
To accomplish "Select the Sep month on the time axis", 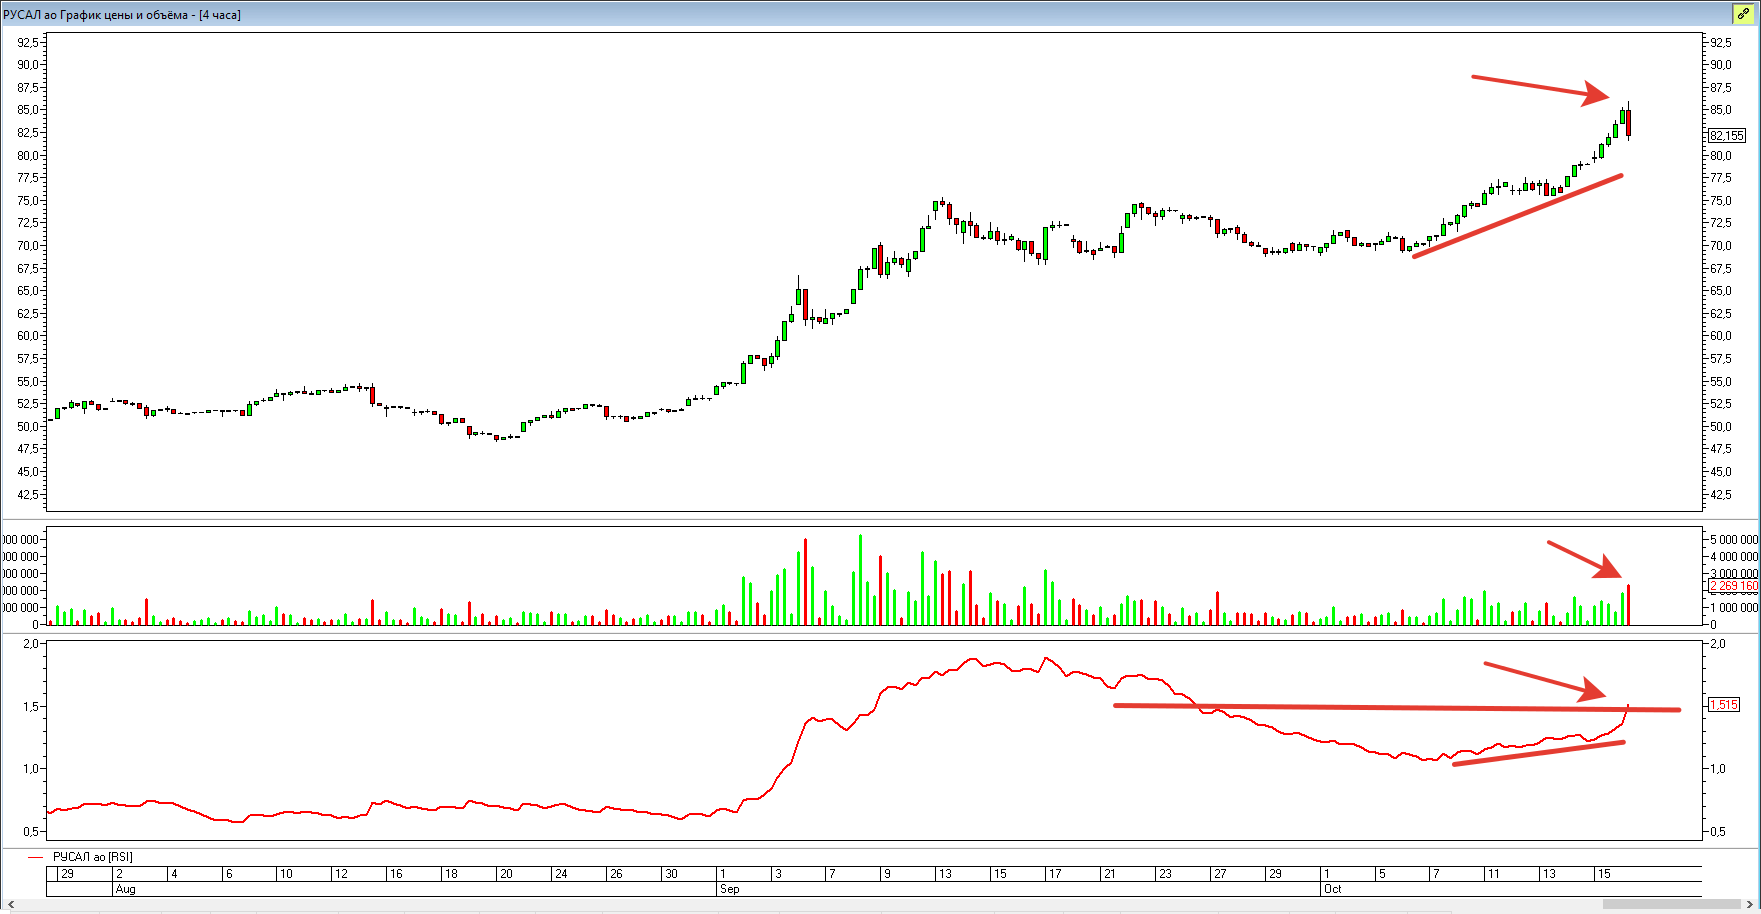I will tap(730, 889).
